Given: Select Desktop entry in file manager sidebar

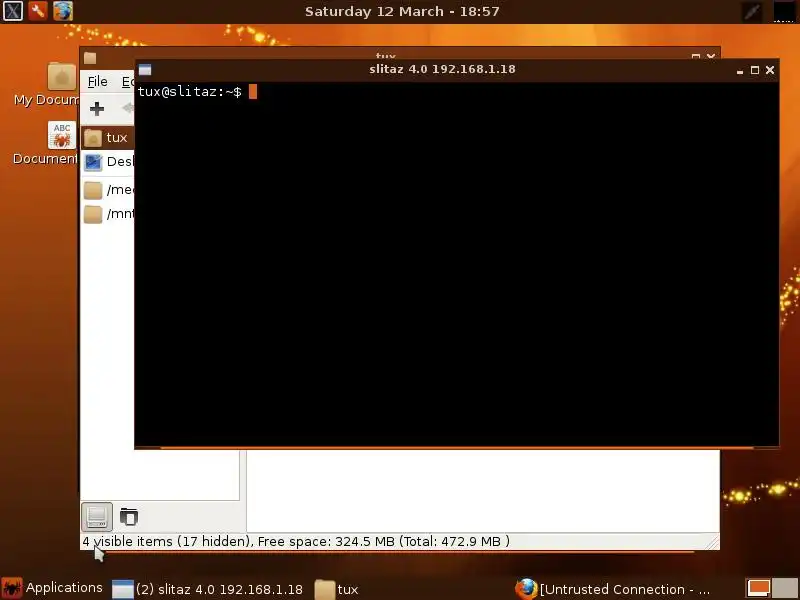Looking at the screenshot, I should (108, 162).
